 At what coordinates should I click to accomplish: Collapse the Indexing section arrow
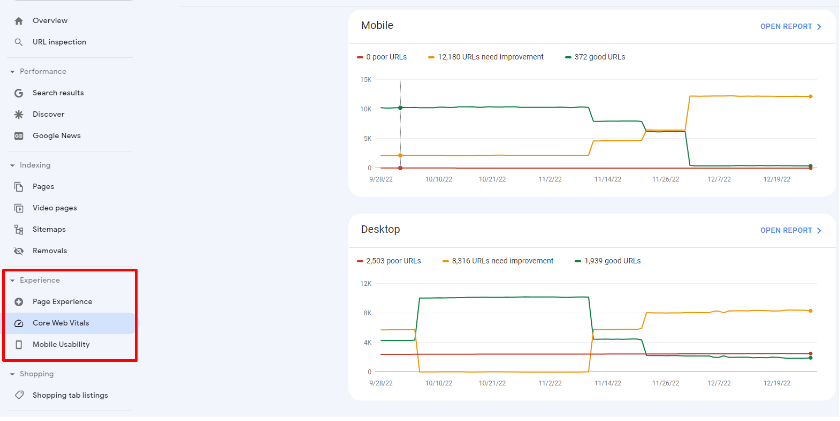12,165
